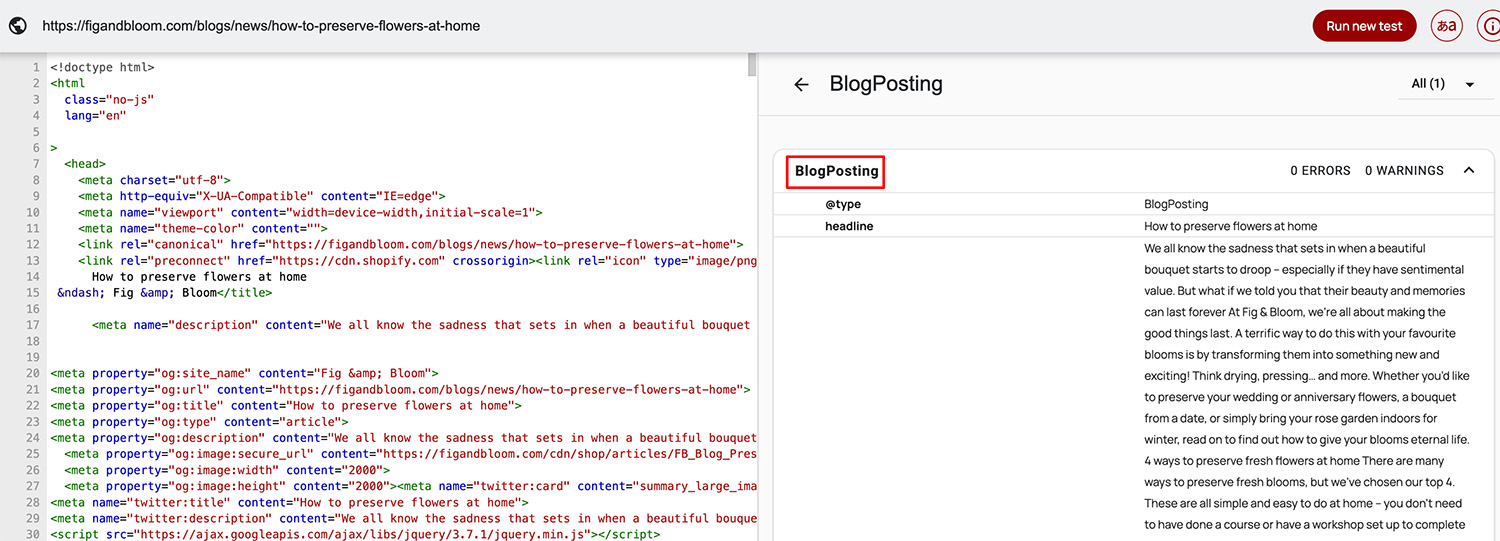This screenshot has height=541, width=1500.
Task: Click the og:image:width code line
Action: 227,469
